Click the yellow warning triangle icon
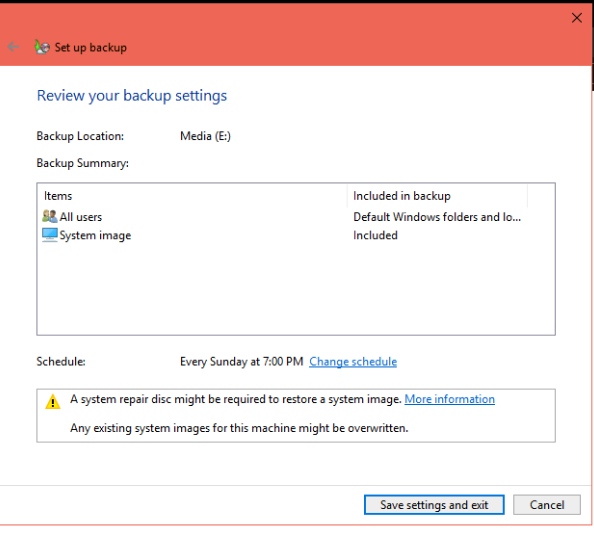Image resolution: width=594 pixels, height=537 pixels. tap(53, 402)
